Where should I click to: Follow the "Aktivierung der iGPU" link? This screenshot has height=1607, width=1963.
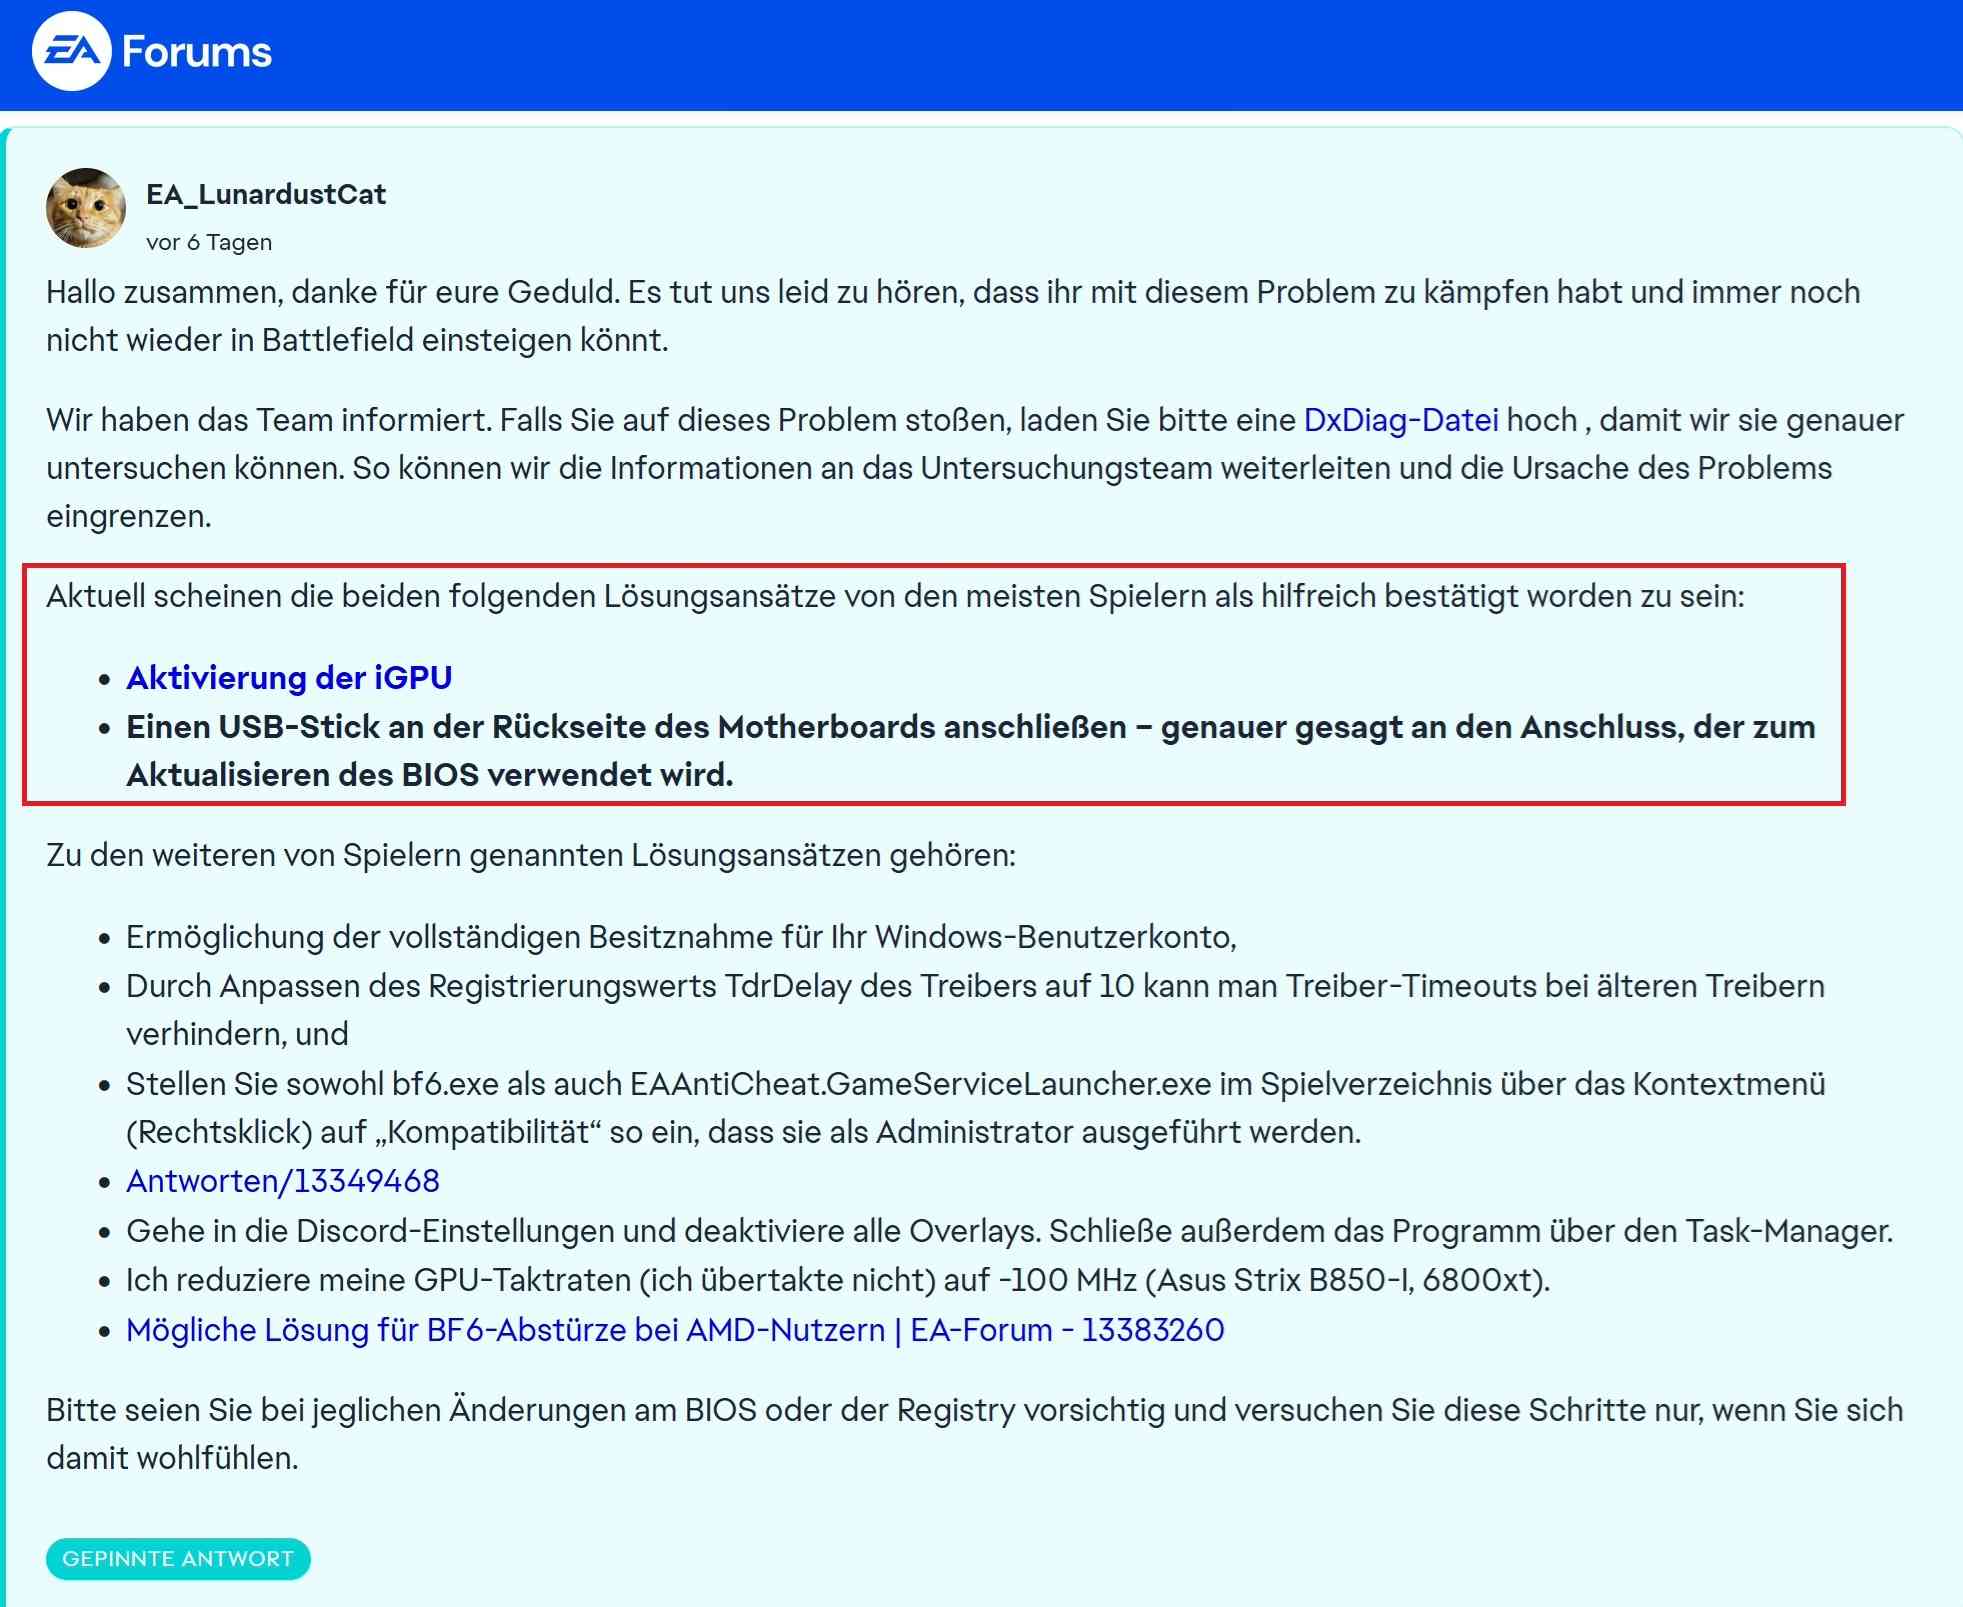click(x=289, y=678)
